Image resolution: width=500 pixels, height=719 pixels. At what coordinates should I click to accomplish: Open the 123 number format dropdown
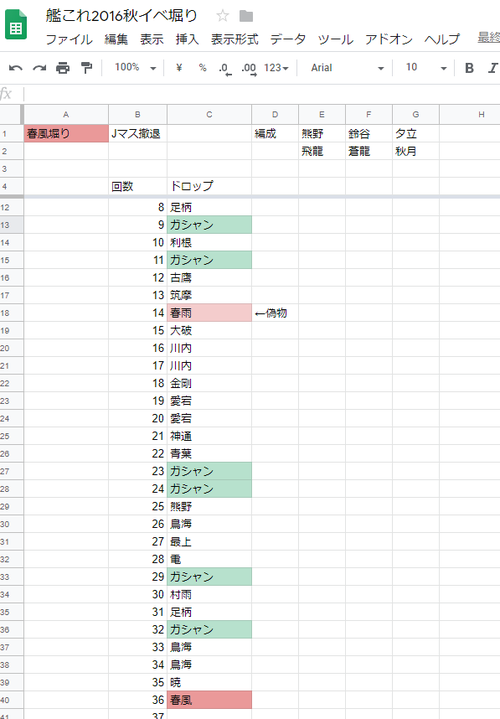tap(276, 68)
